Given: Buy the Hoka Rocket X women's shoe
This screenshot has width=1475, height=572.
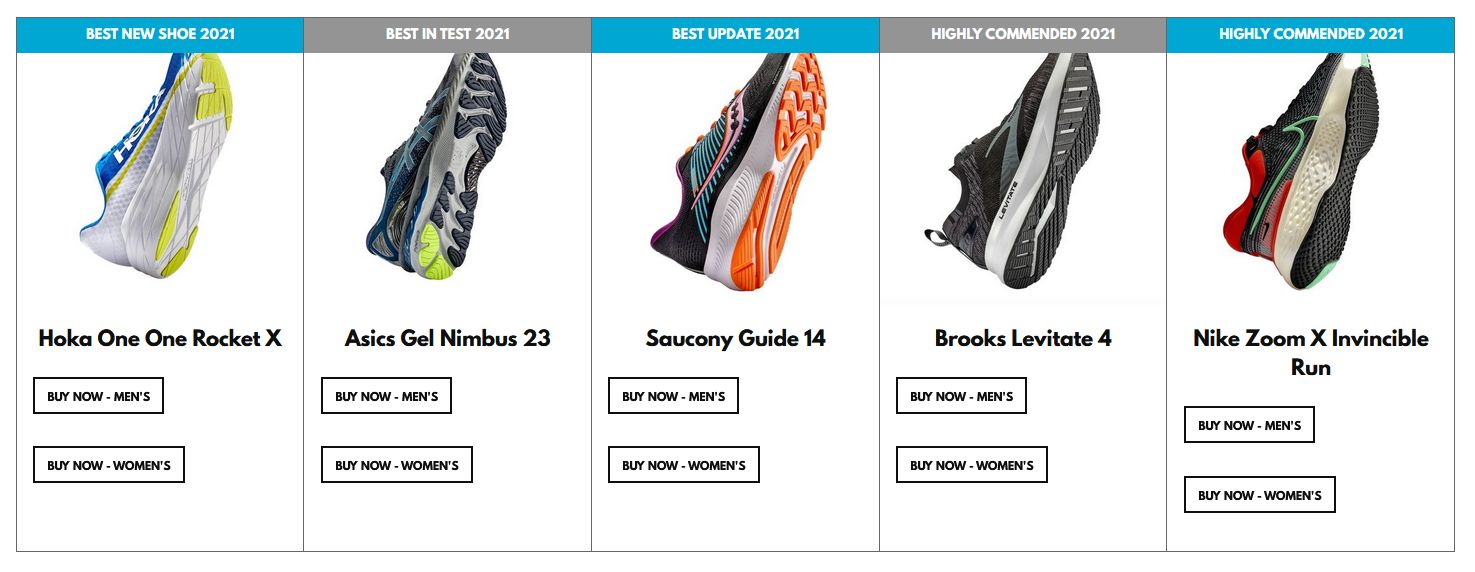Looking at the screenshot, I should pyautogui.click(x=109, y=465).
